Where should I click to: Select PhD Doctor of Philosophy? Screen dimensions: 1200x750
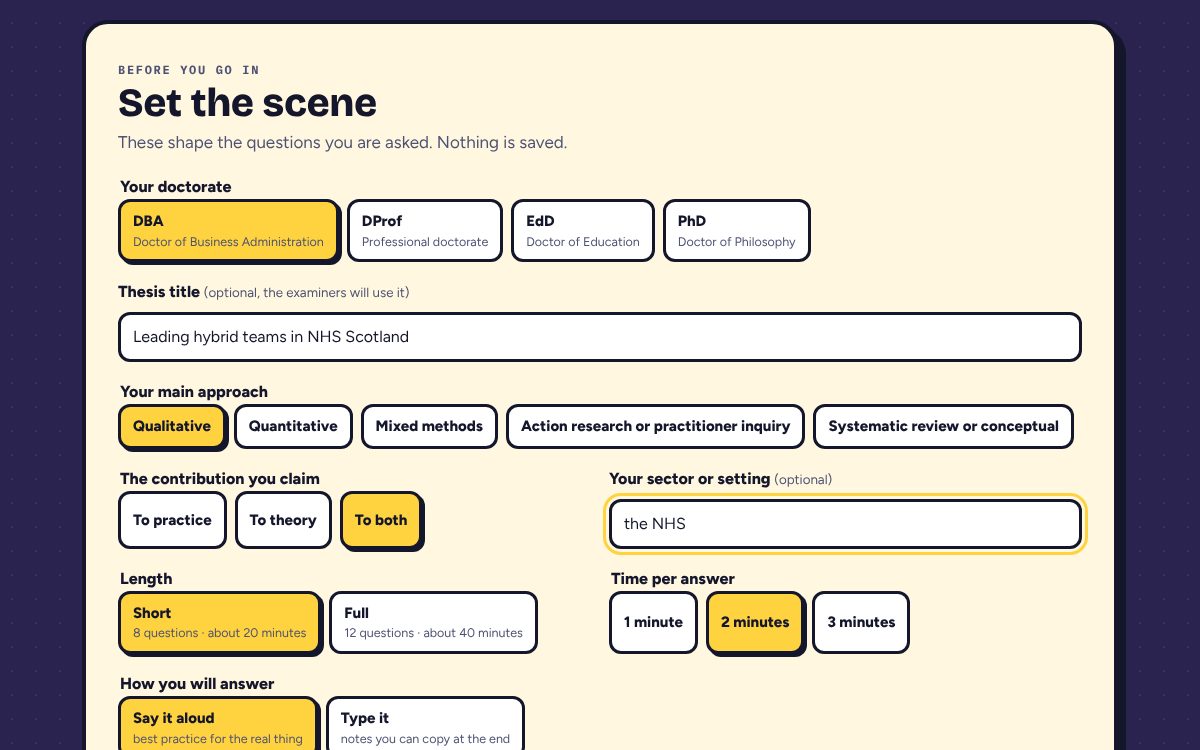point(737,230)
